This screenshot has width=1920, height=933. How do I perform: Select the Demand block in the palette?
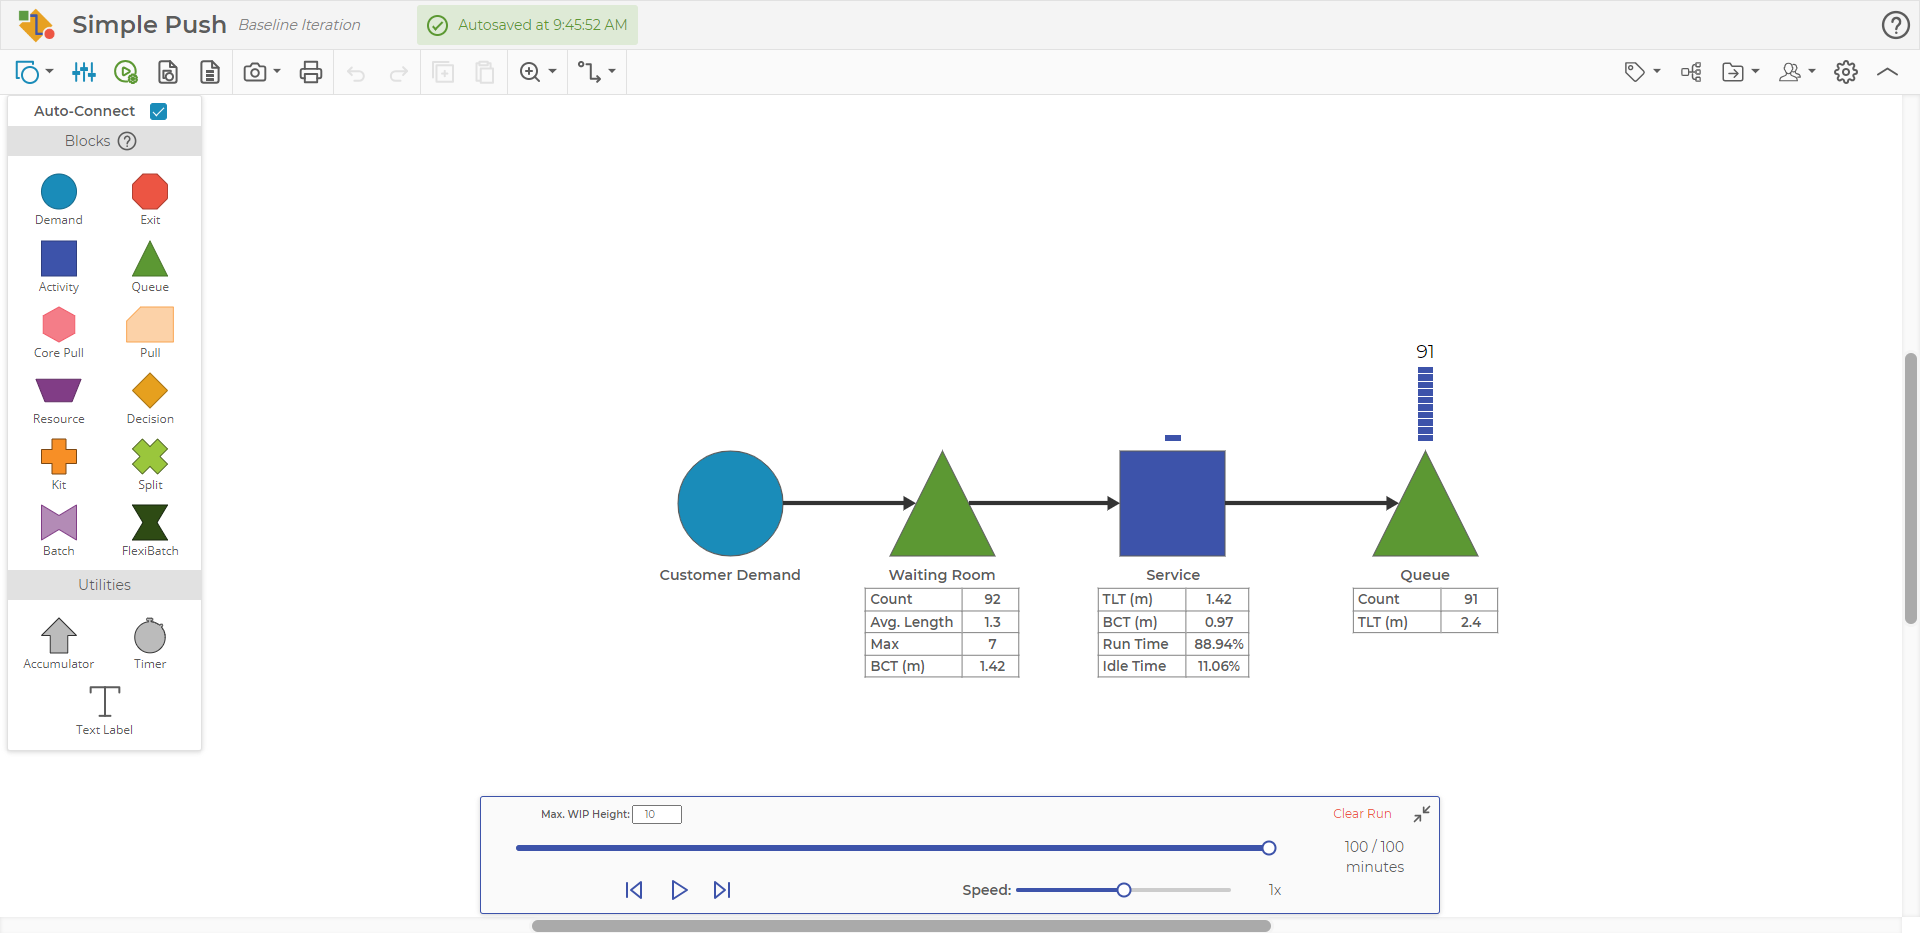pyautogui.click(x=58, y=190)
